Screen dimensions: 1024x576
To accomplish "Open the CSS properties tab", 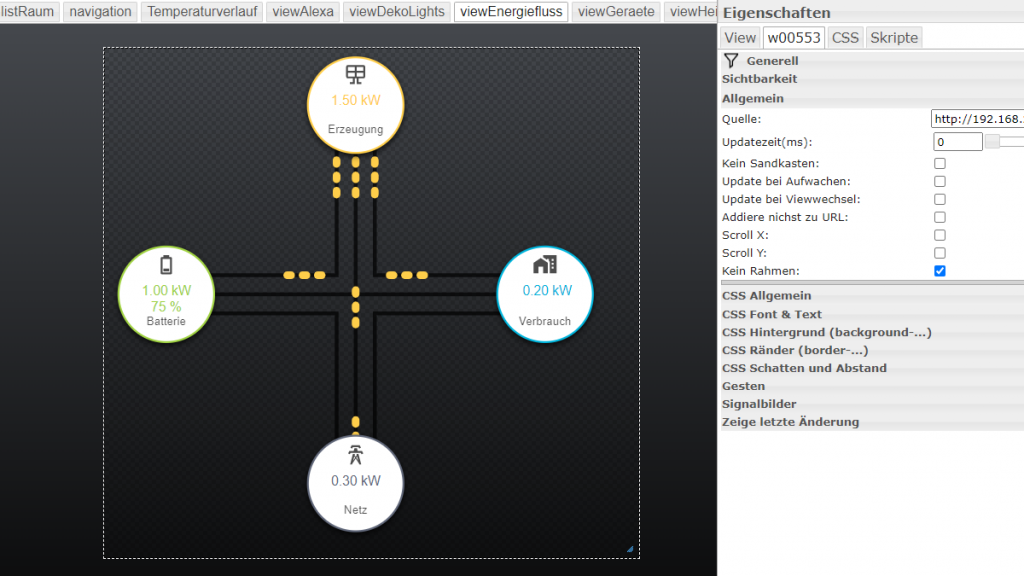I will point(845,38).
